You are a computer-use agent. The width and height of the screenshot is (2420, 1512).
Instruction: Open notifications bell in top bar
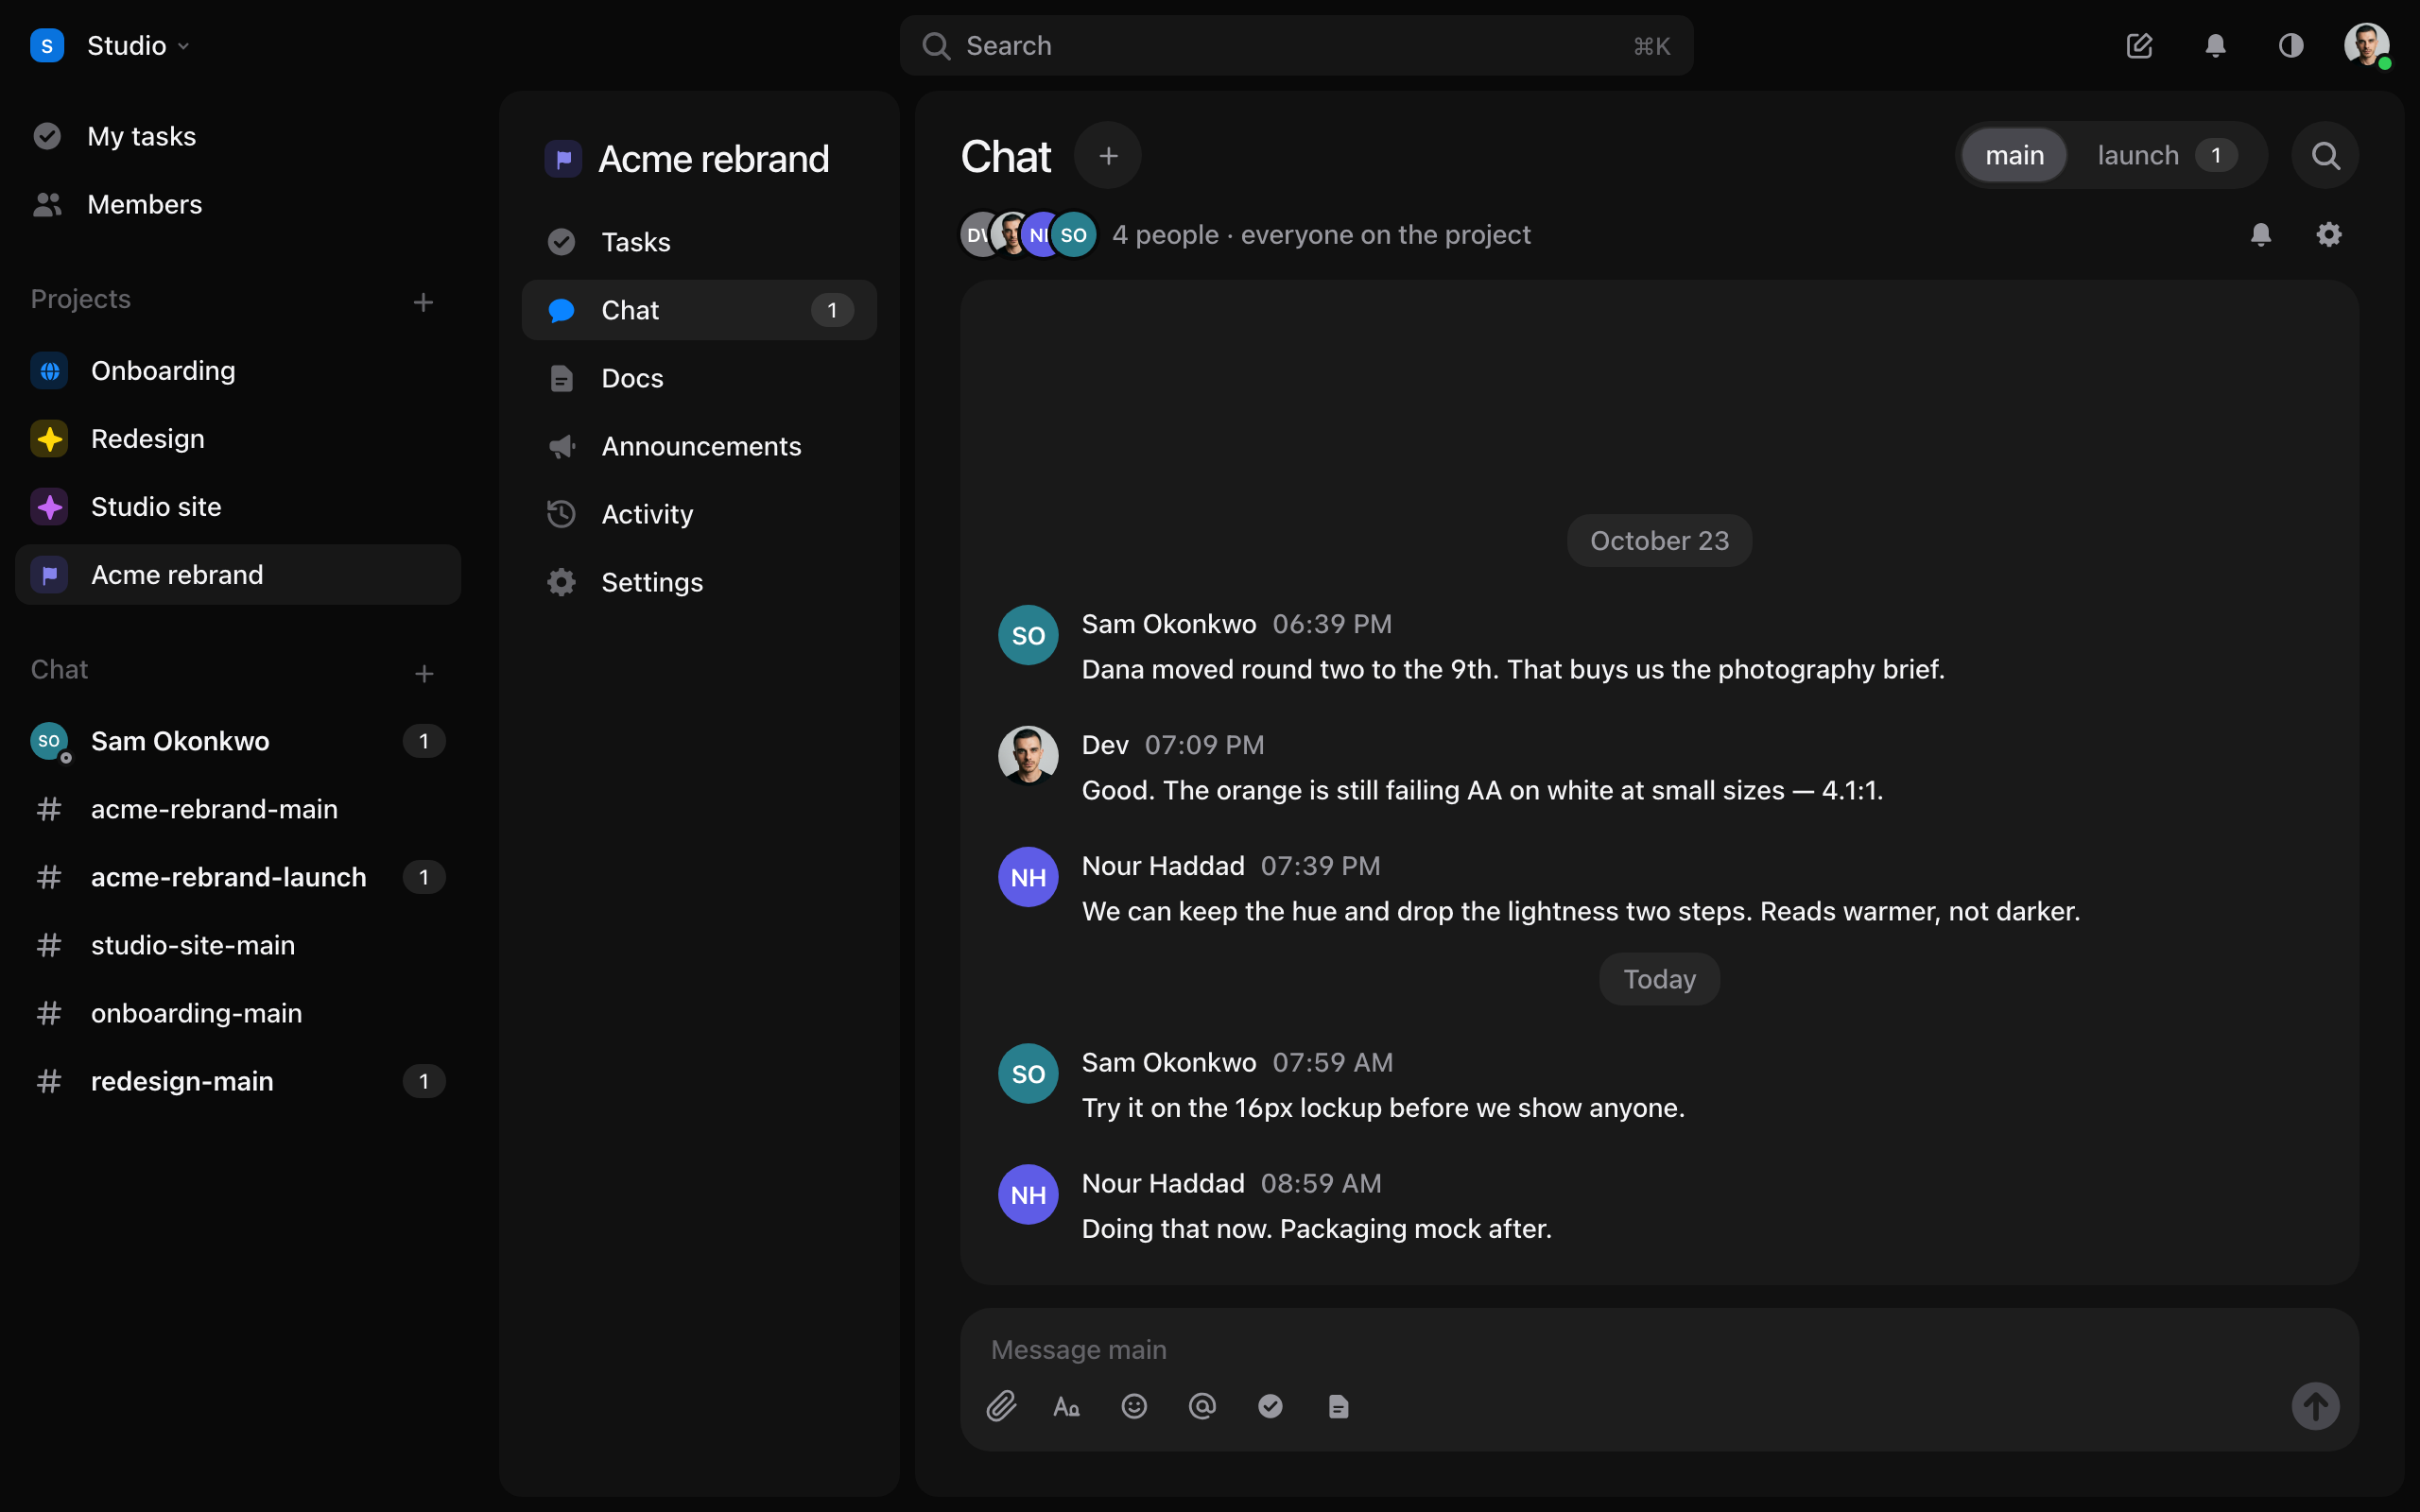(2215, 45)
